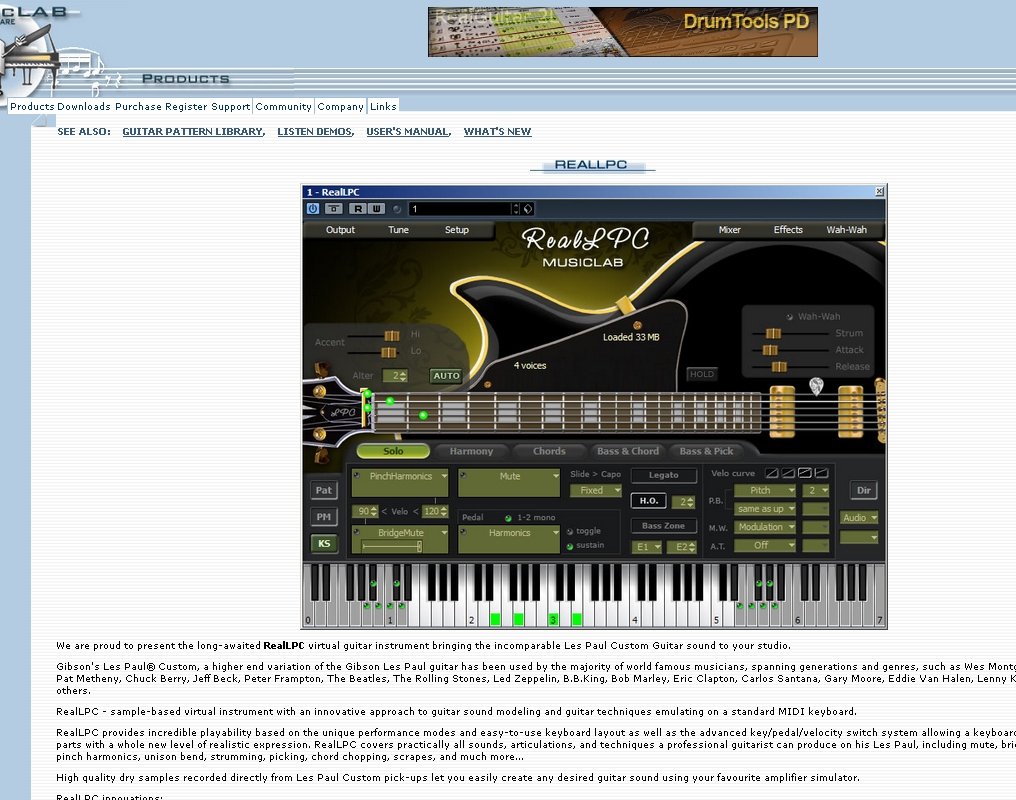Viewport: 1016px width, 800px height.
Task: Toggle the 1-2 mono pedal LED
Action: click(x=509, y=518)
